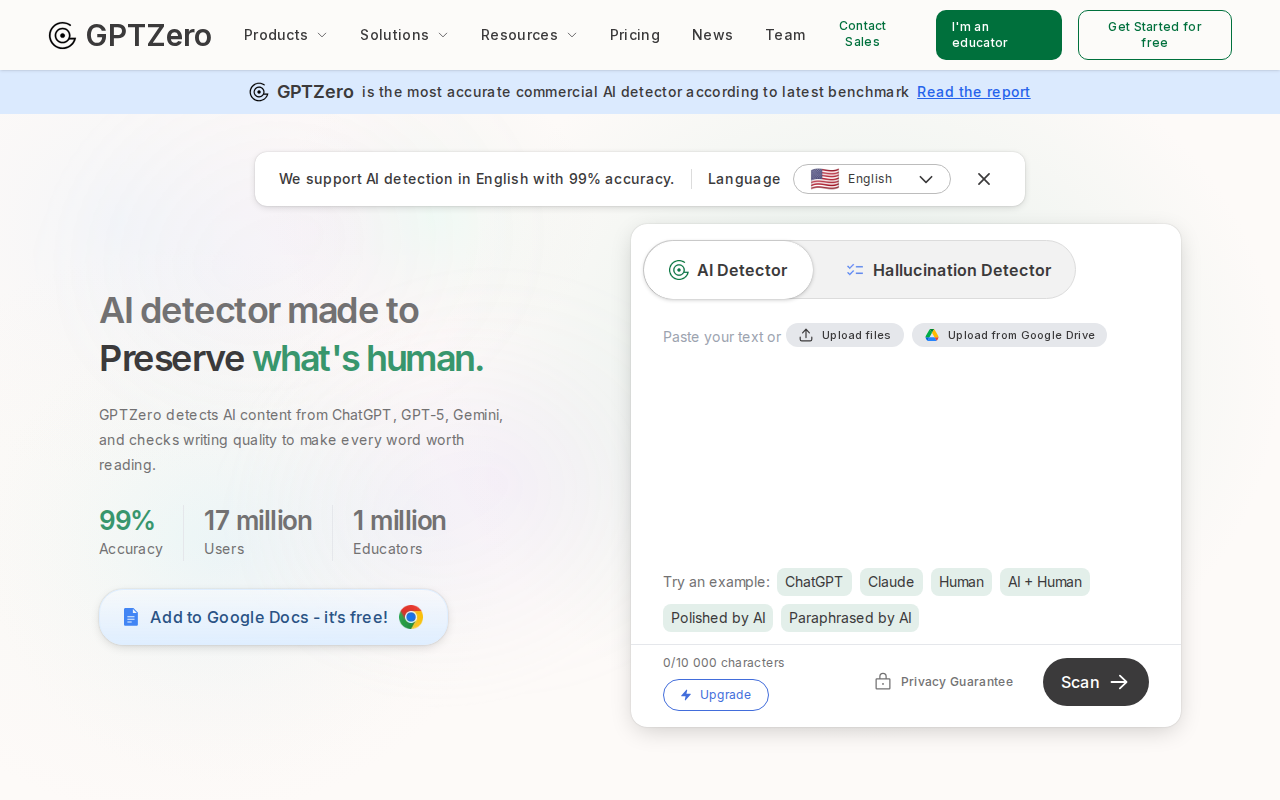Click the US flag icon in the language selector
This screenshot has height=800, width=1280.
[x=825, y=179]
